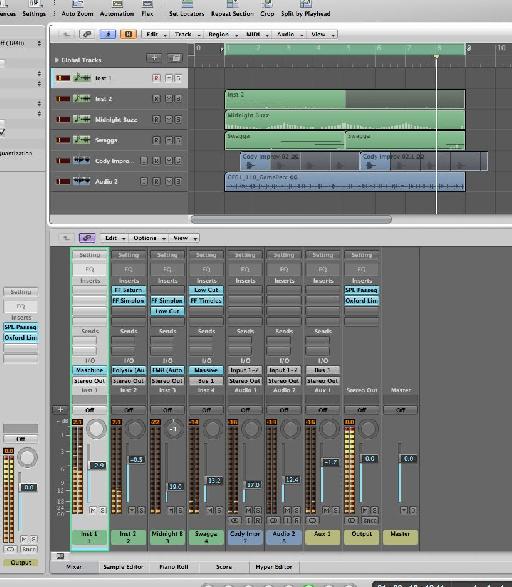Click the Repeat Section toolbar icon
The image size is (512, 587).
[232, 4]
